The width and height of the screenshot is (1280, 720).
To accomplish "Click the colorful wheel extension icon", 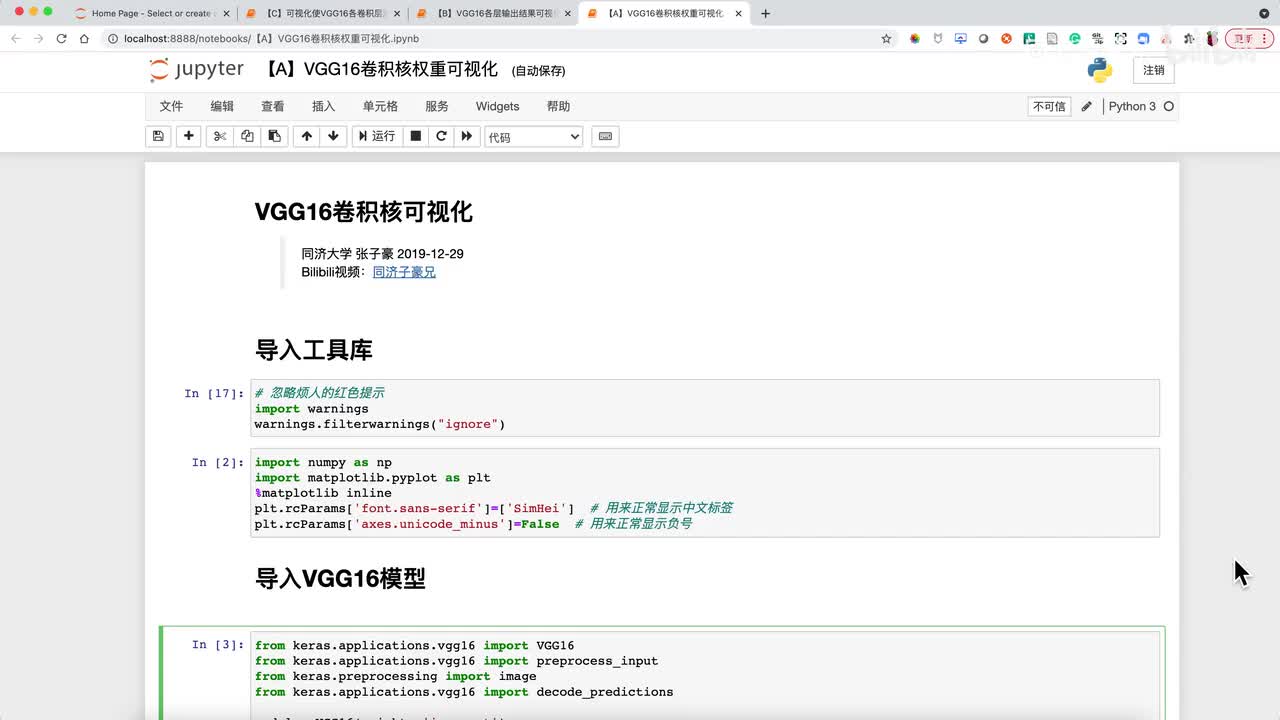I will click(914, 38).
